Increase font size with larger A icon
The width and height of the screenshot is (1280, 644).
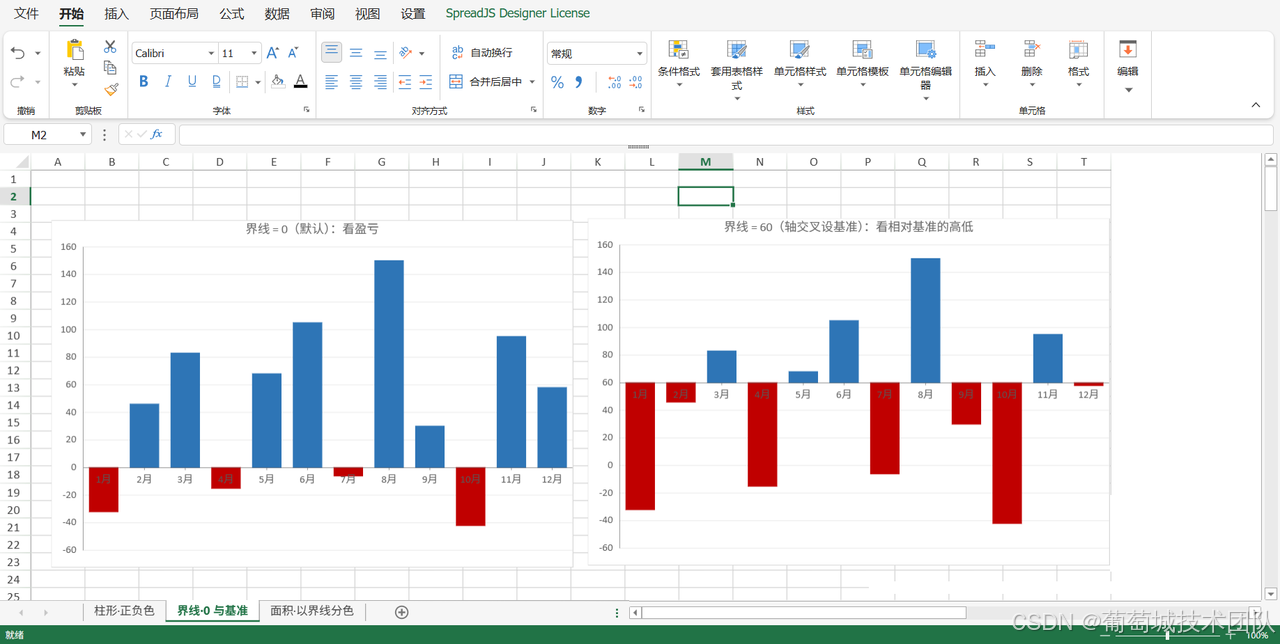(273, 53)
